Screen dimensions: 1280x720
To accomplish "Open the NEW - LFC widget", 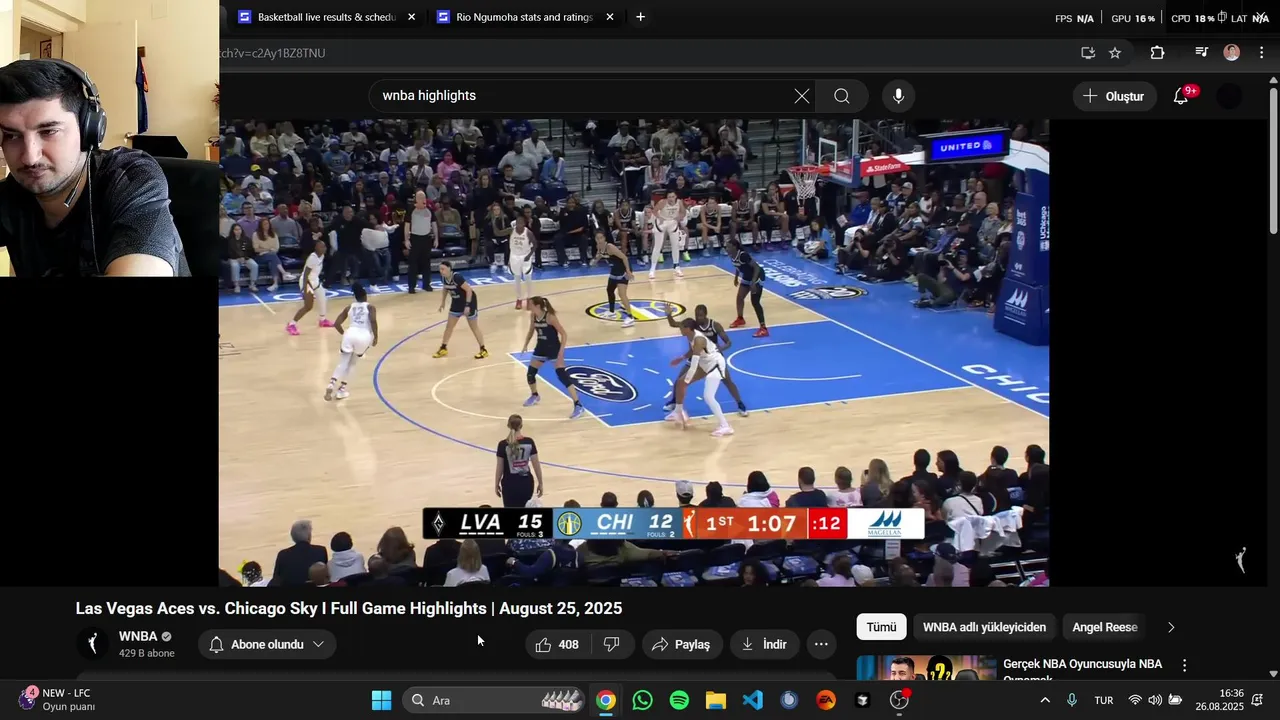I will tap(58, 700).
